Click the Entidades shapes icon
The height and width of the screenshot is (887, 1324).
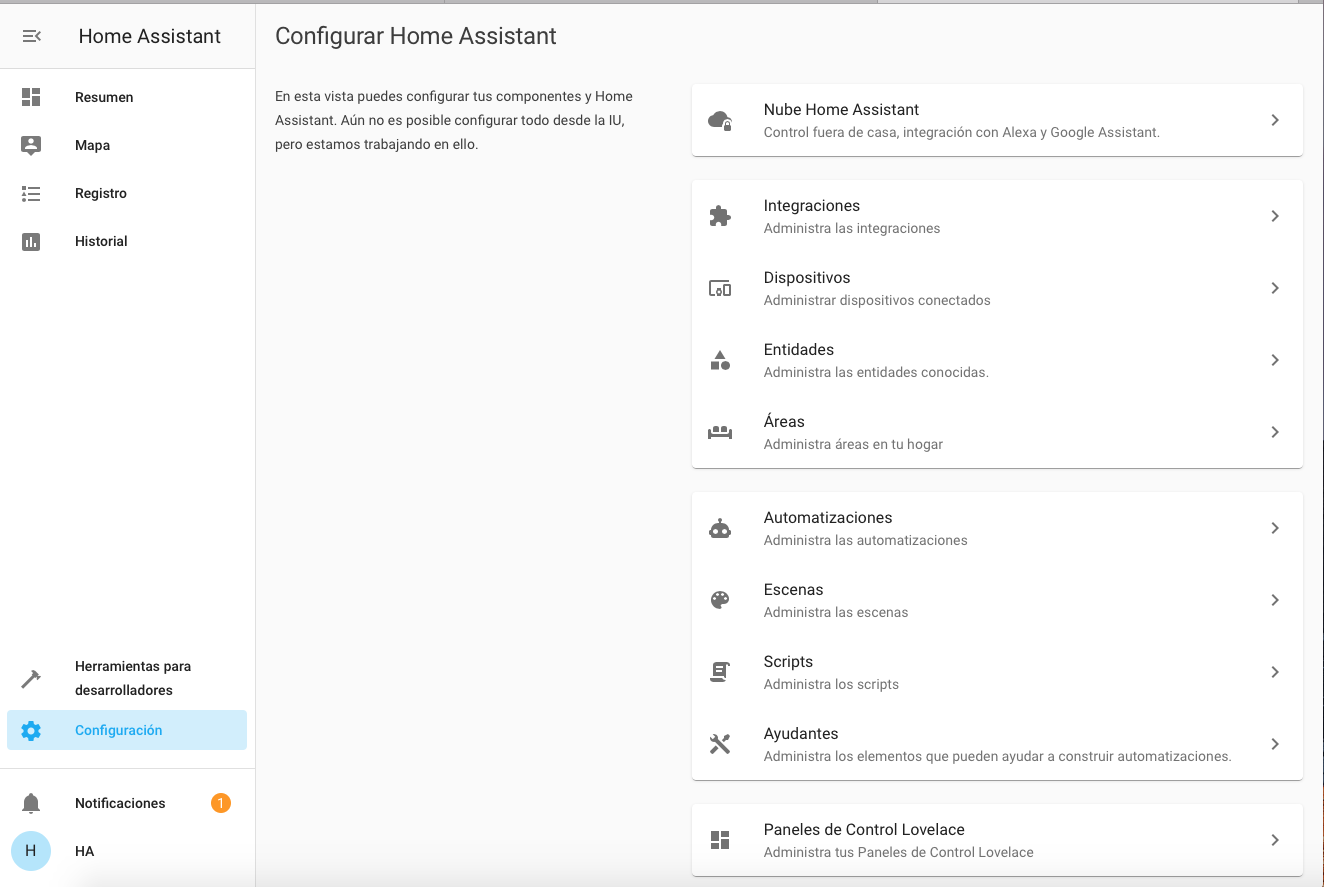pyautogui.click(x=720, y=360)
